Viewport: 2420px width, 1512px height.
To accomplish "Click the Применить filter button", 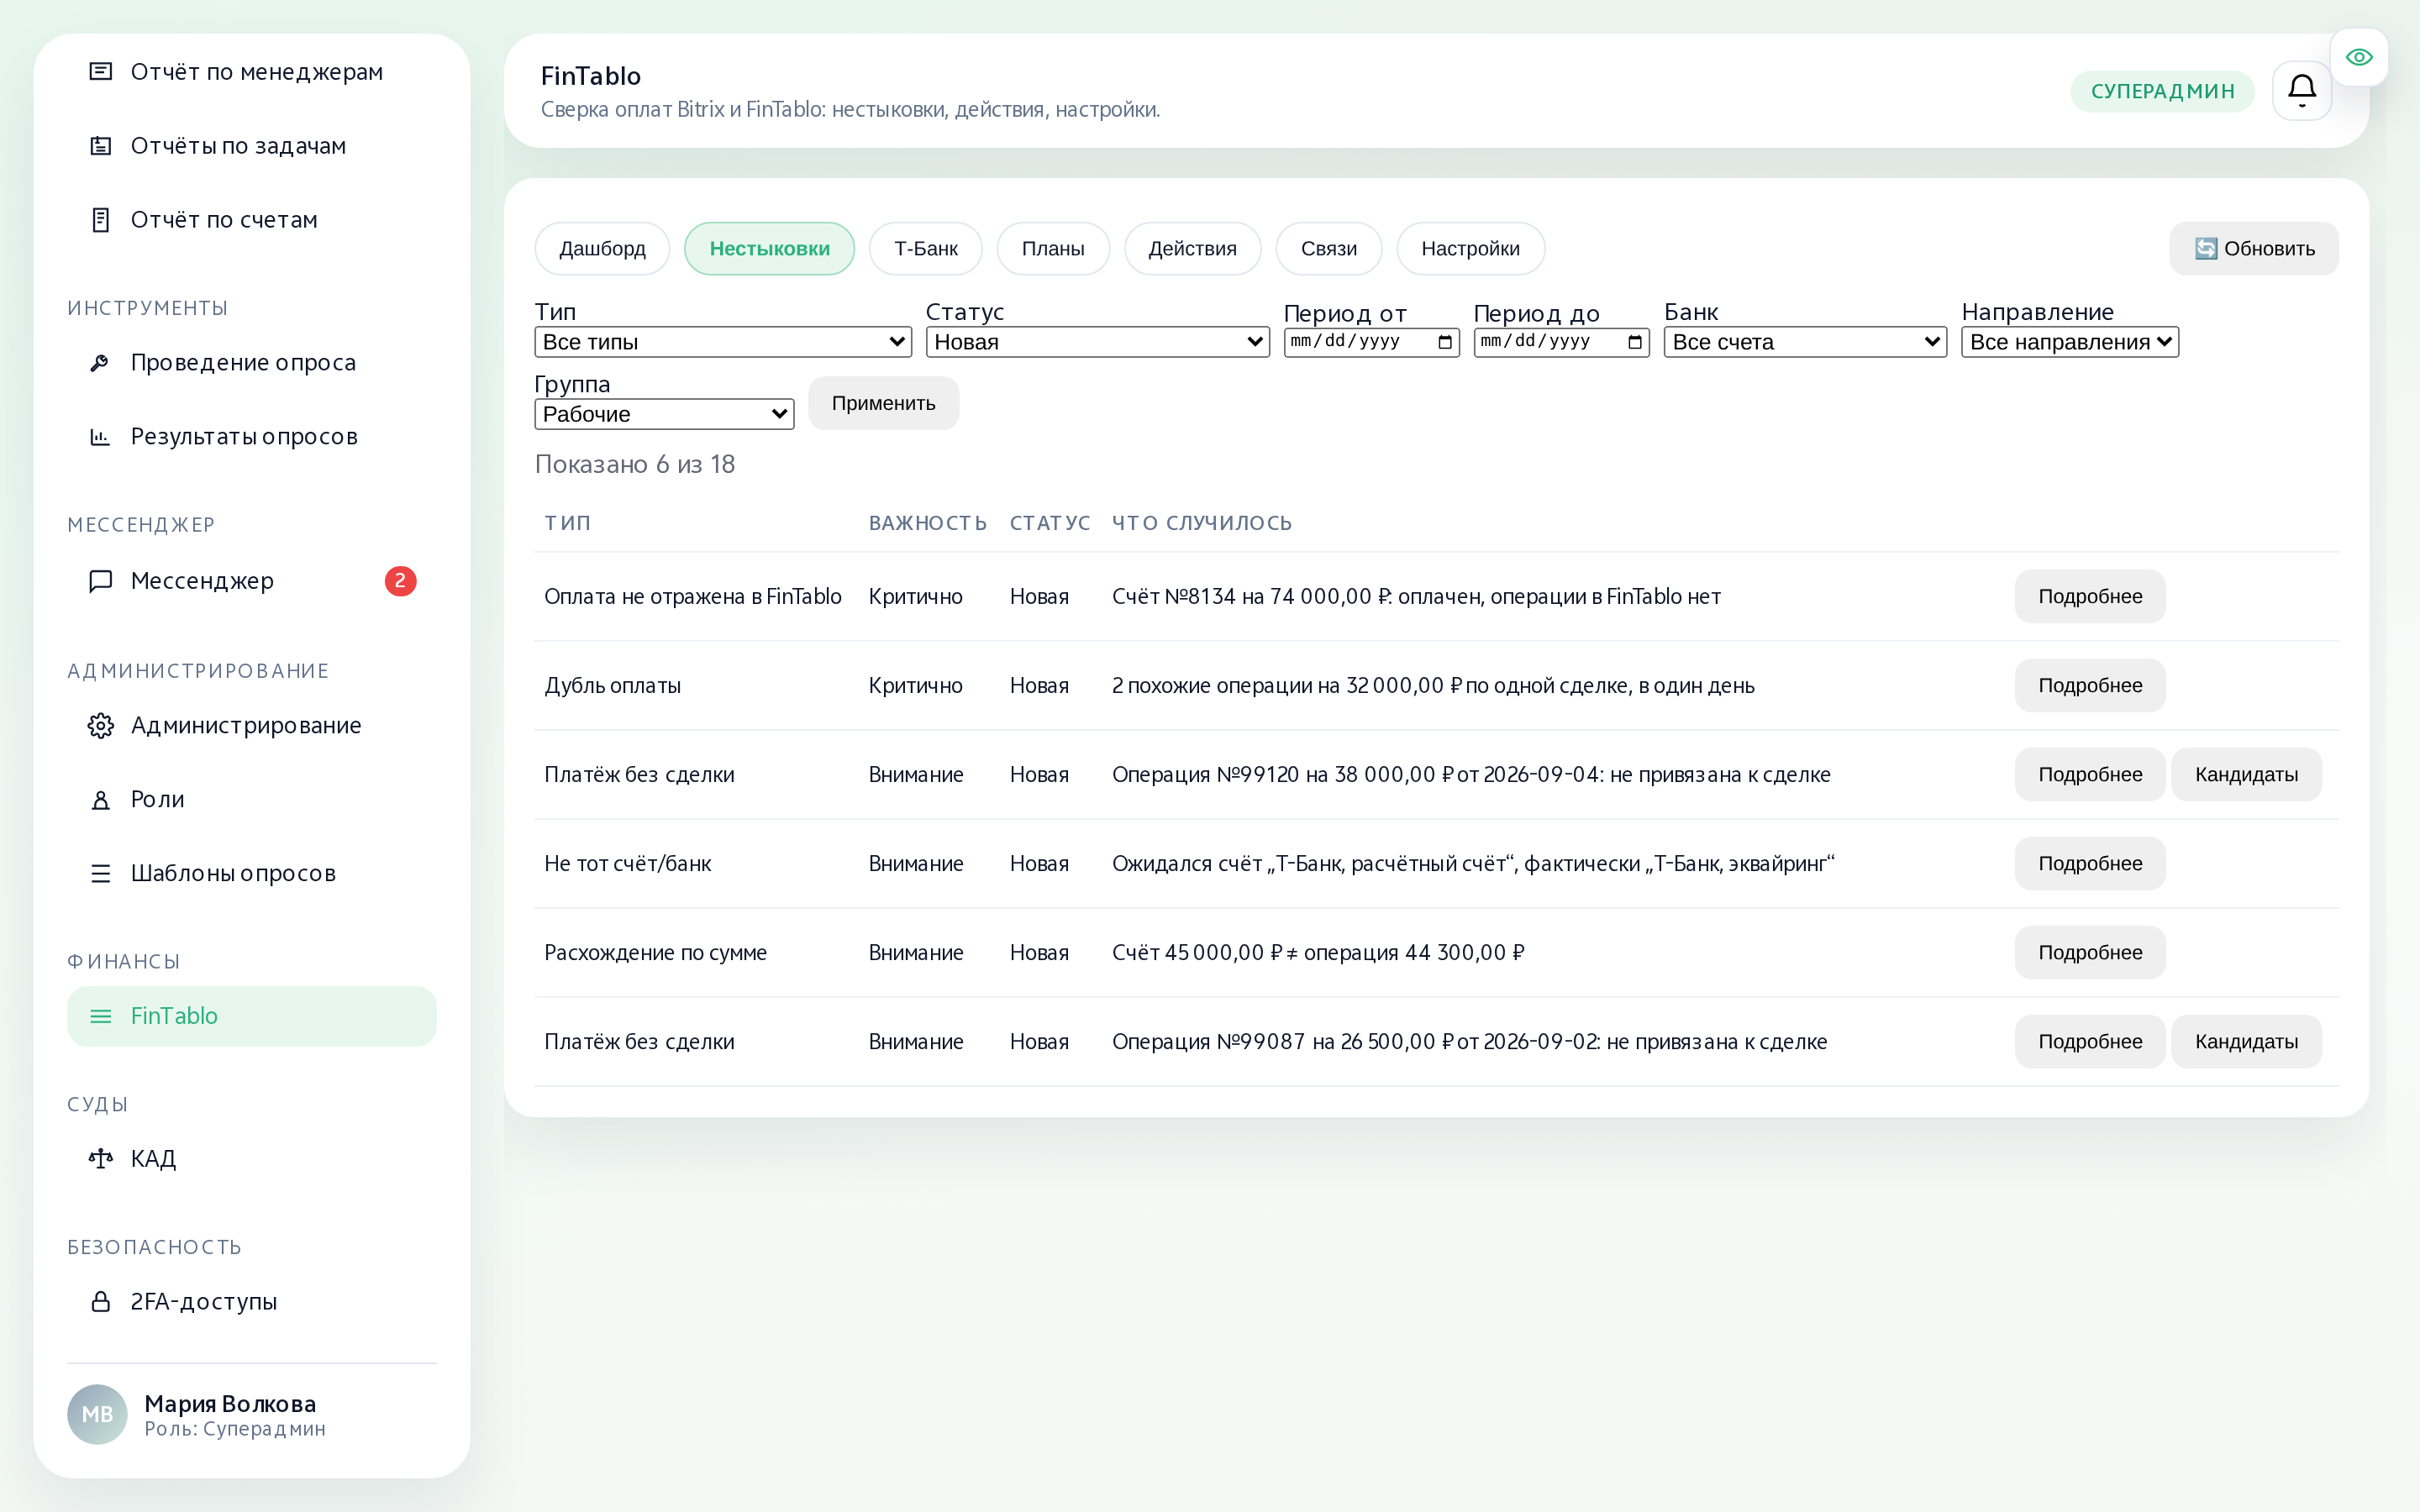I will click(883, 403).
